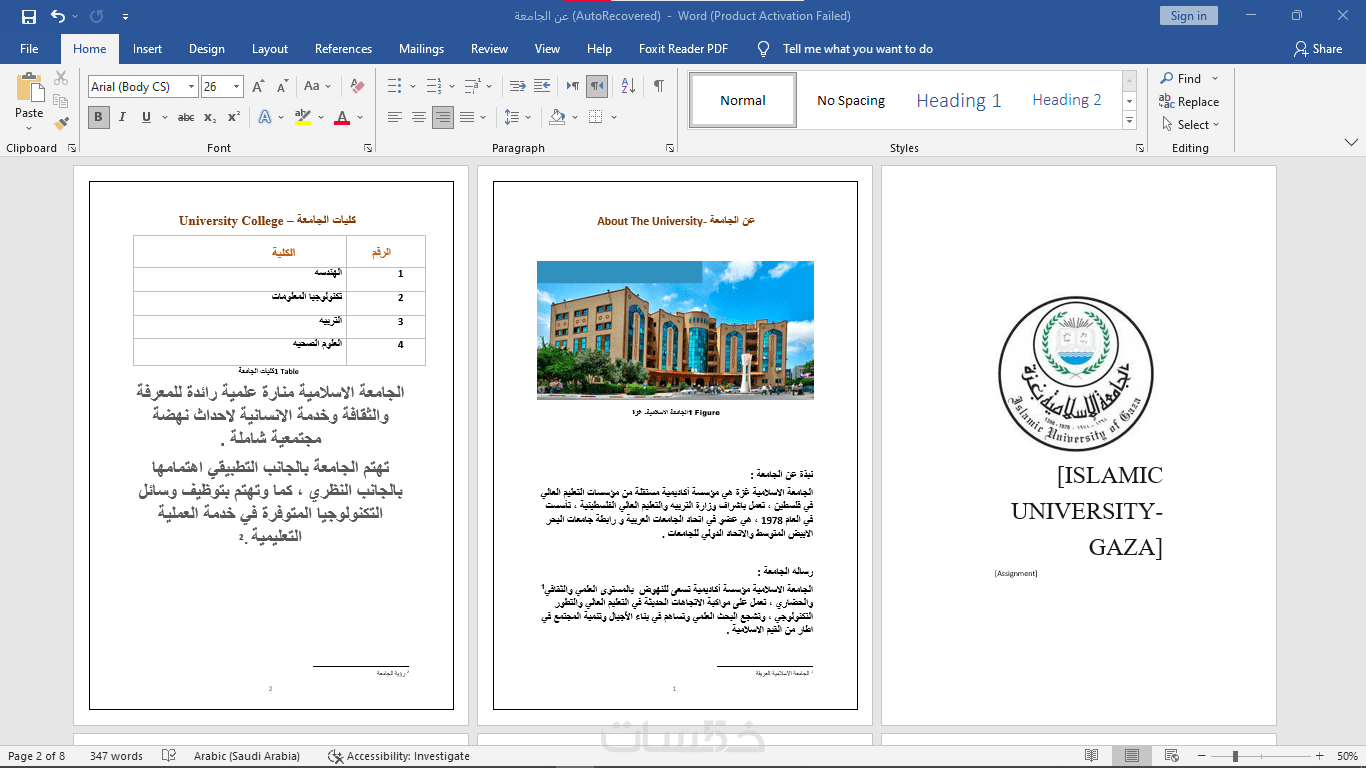Viewport: 1366px width, 768px height.
Task: Undo the last action
Action: [58, 16]
